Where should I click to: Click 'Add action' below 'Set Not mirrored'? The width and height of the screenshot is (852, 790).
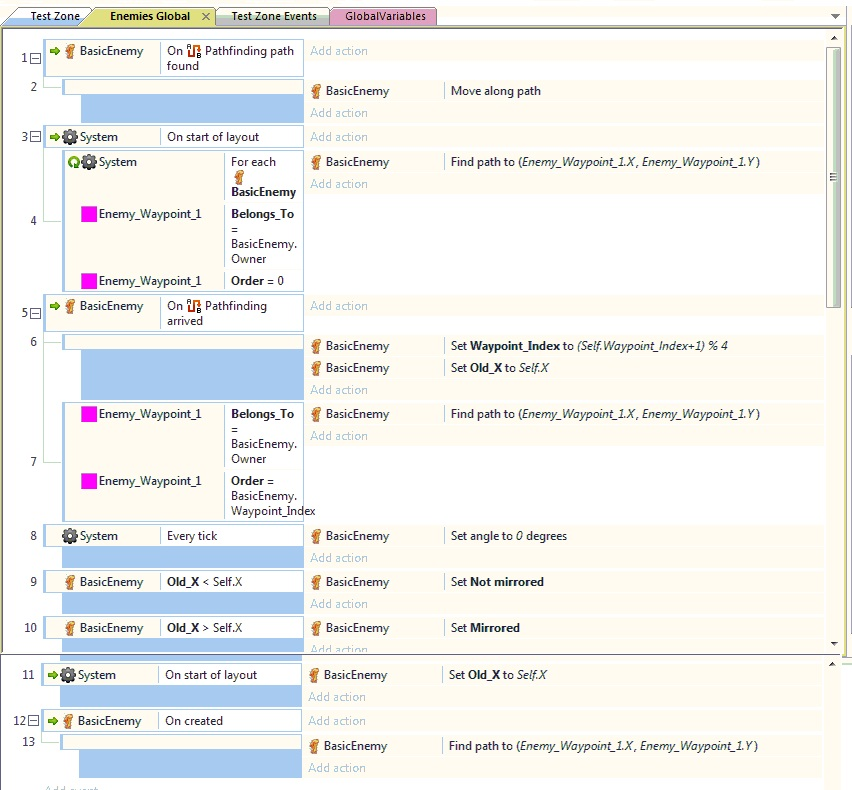(x=339, y=604)
